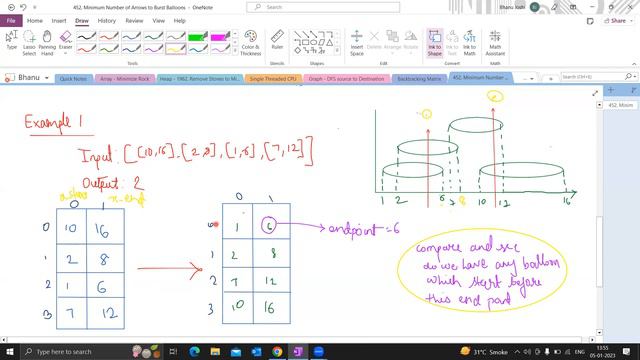Pick the purple pen in bottom row
Viewport: 640px width, 360px height.
click(x=153, y=49)
